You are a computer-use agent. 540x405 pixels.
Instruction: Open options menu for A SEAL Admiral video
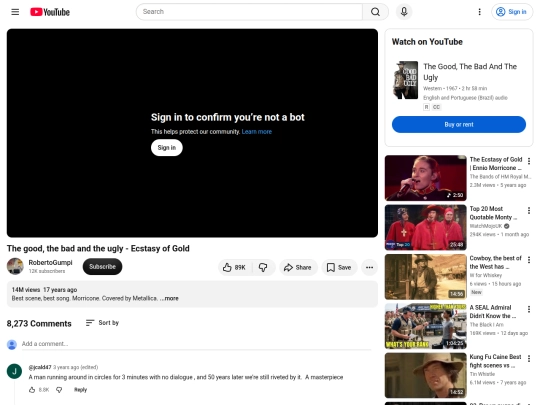click(529, 309)
